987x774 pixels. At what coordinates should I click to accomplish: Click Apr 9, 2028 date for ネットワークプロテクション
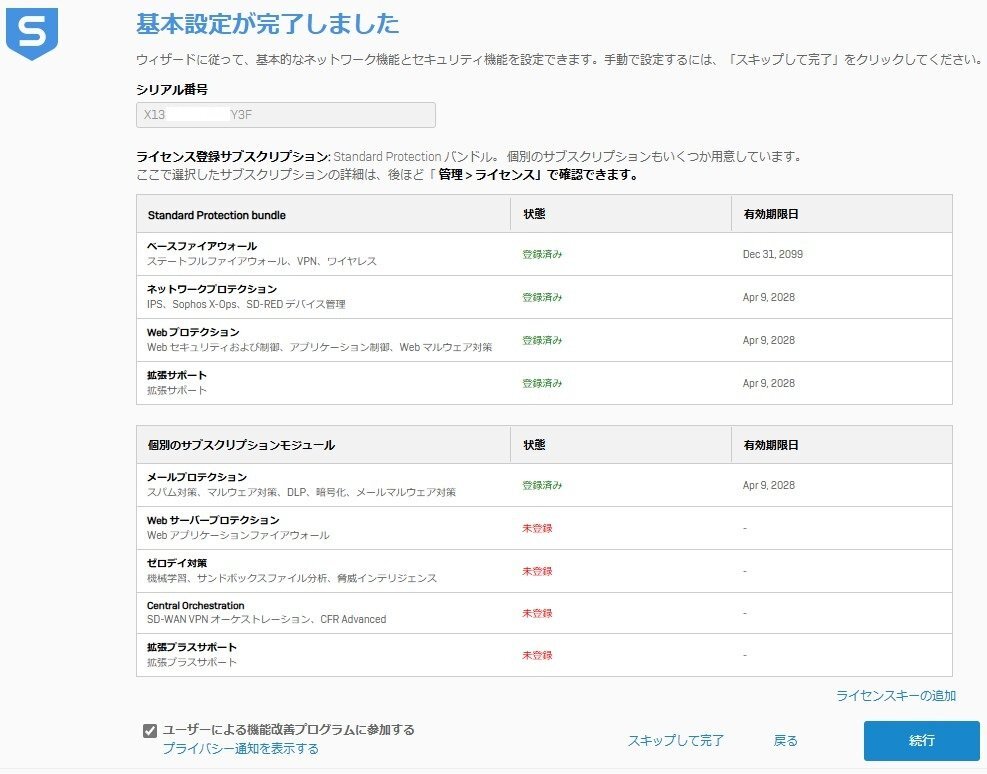(x=769, y=297)
